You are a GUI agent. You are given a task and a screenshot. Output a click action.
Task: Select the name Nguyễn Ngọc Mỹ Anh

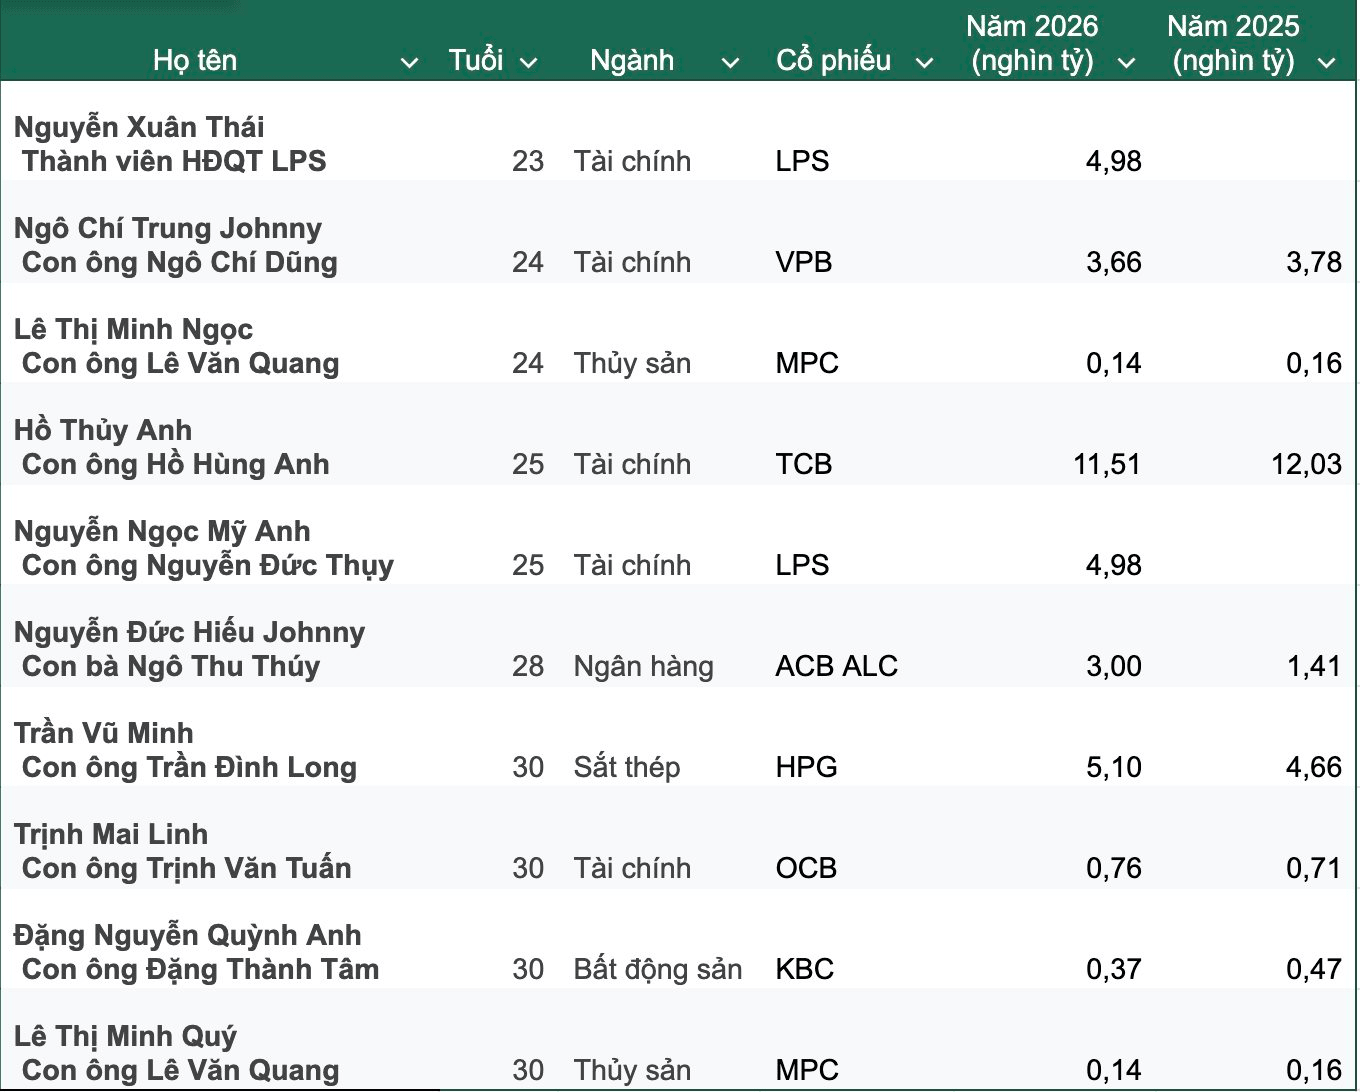click(x=162, y=532)
